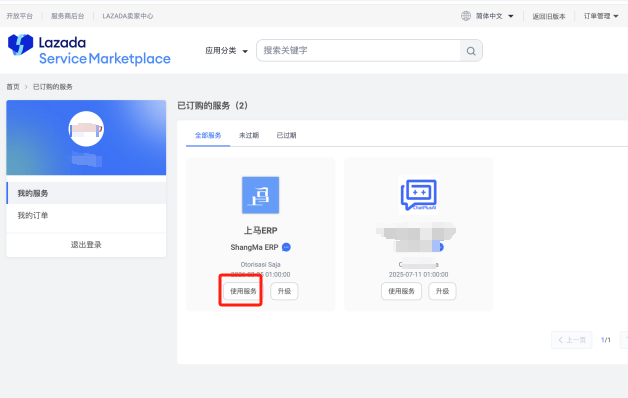Image resolution: width=628 pixels, height=398 pixels.
Task: Click the search magnifier icon
Action: click(471, 51)
